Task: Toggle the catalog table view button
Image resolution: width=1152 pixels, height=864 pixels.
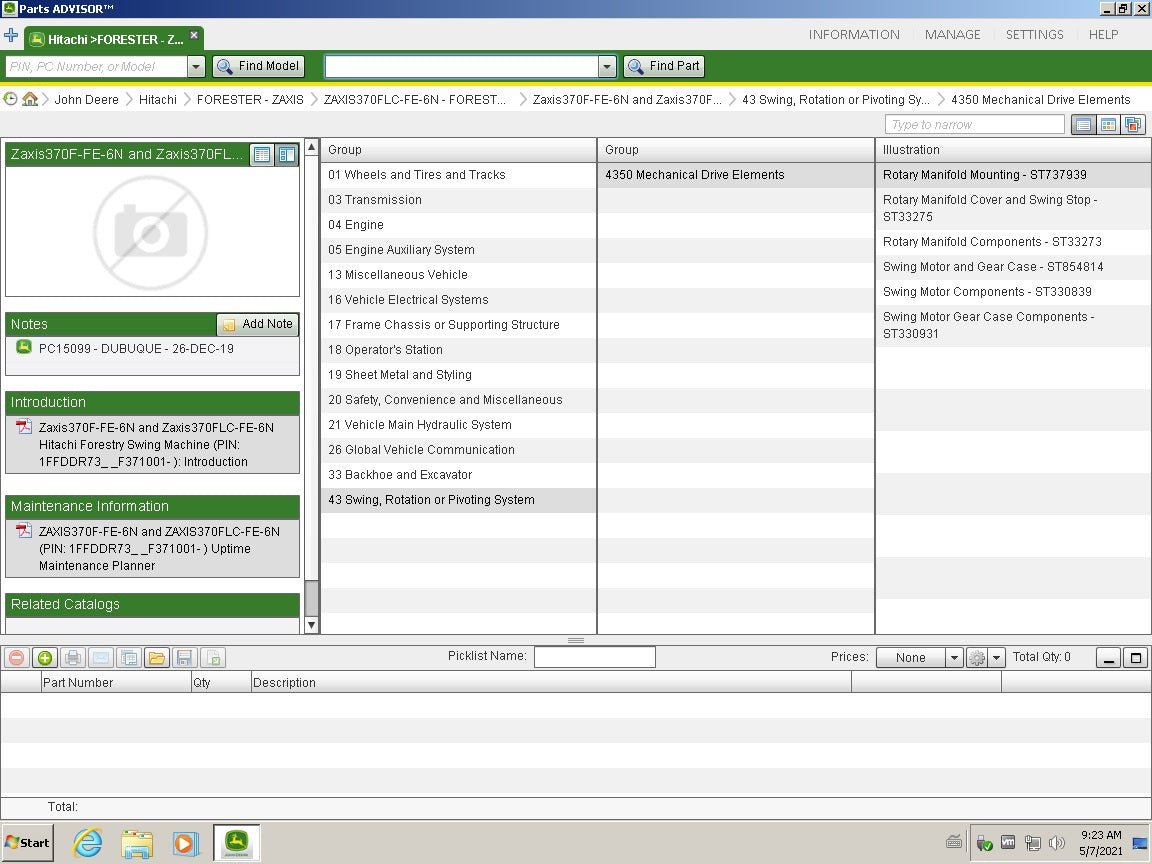Action: click(x=261, y=155)
